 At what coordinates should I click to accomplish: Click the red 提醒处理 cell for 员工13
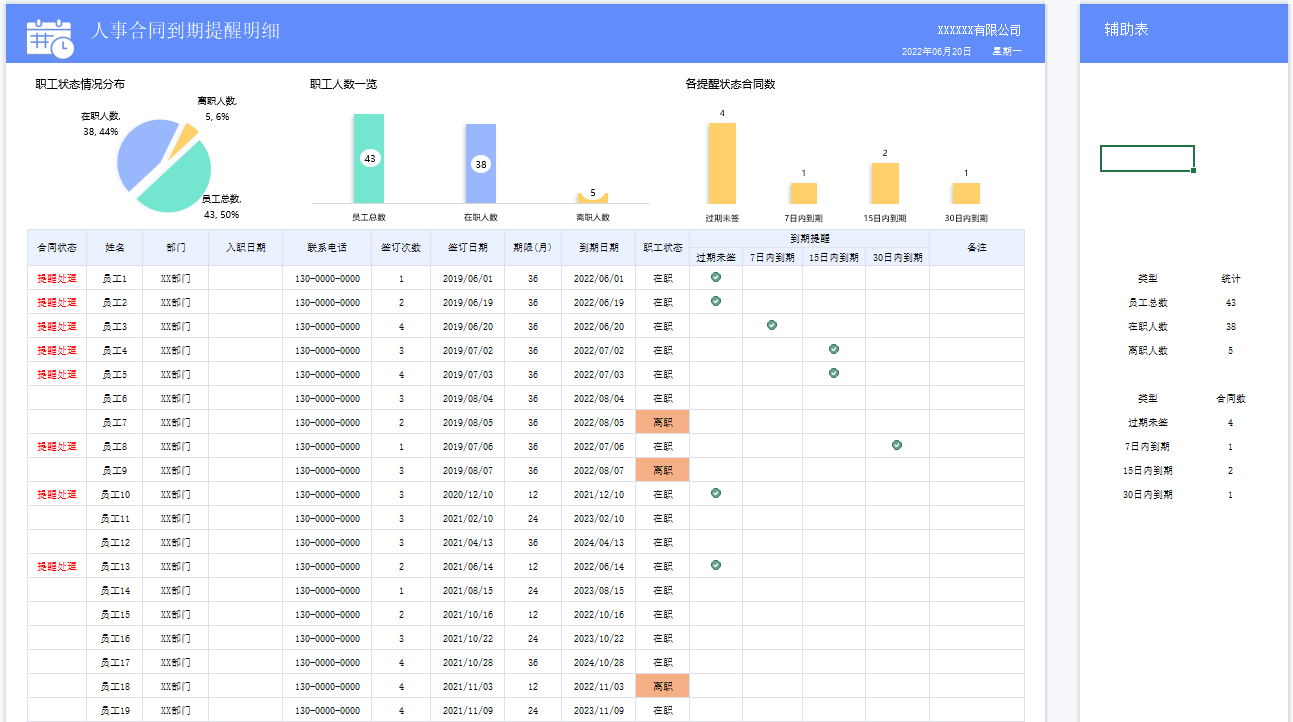click(x=57, y=566)
